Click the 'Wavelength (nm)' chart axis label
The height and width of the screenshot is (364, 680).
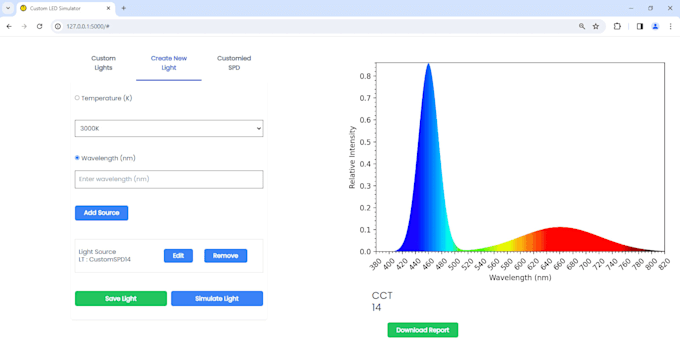click(x=520, y=278)
